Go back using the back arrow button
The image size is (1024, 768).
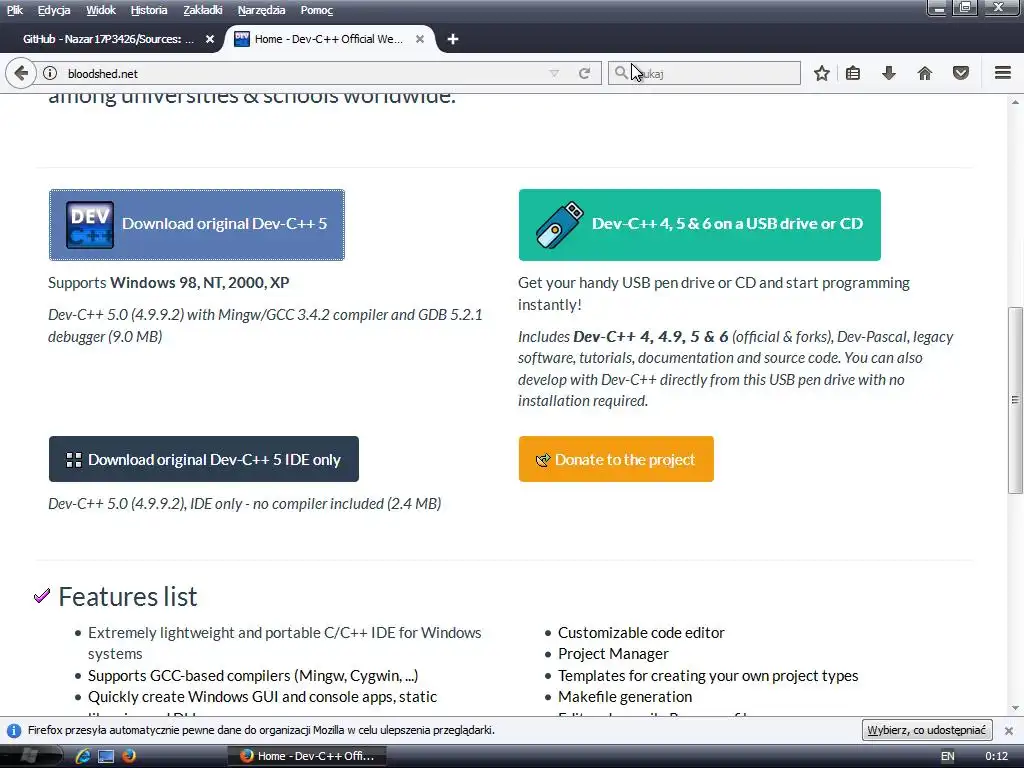coord(21,73)
